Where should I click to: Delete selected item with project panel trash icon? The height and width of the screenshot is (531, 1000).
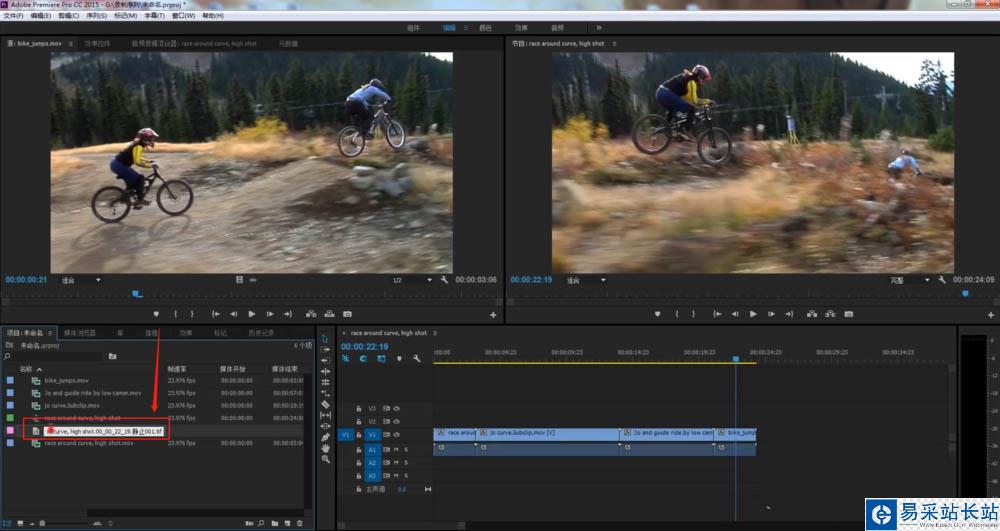299,523
